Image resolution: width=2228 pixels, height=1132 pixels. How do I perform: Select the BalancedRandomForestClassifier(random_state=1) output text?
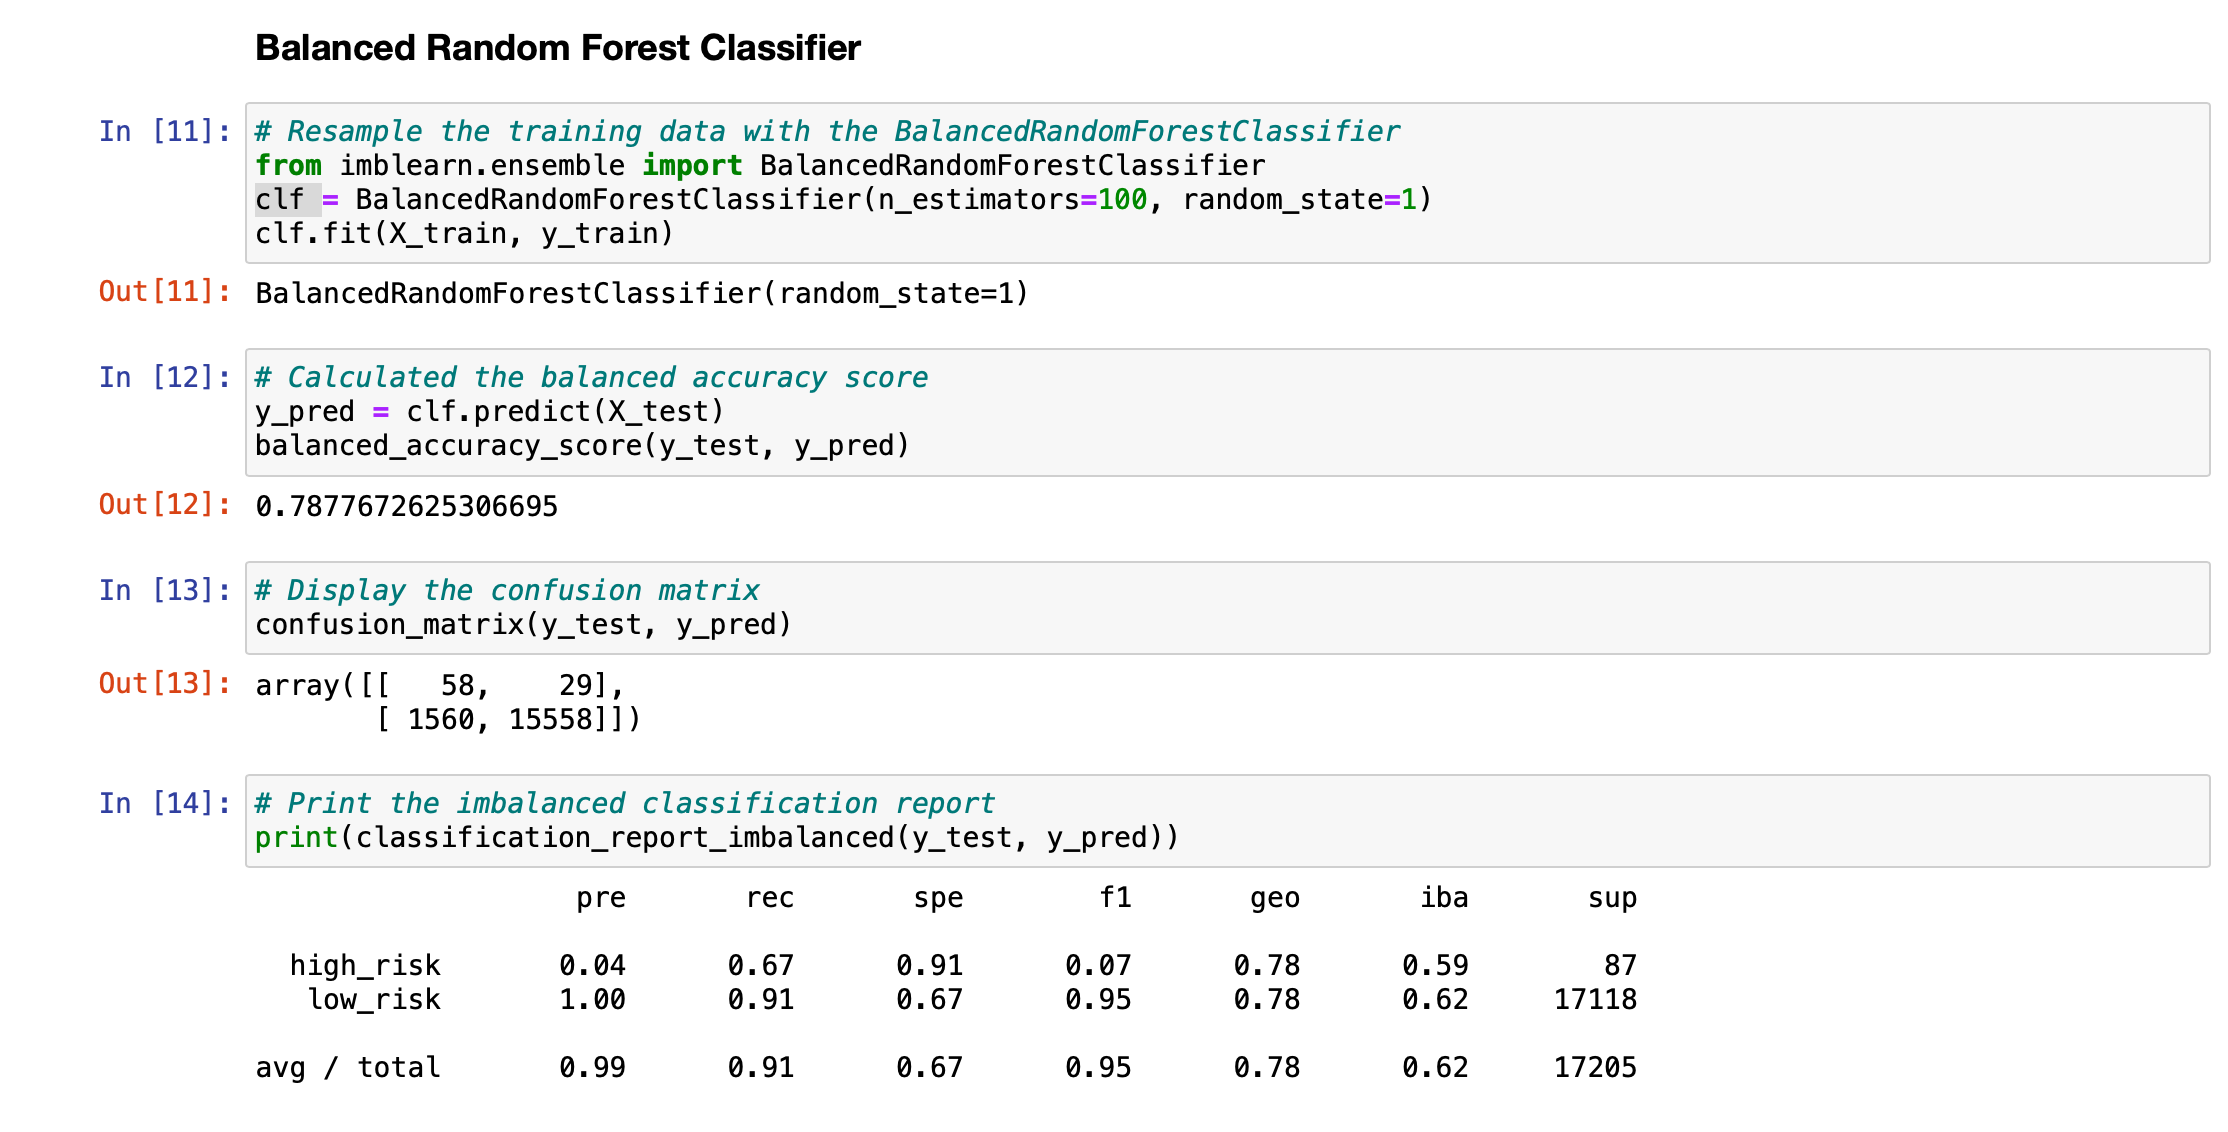(641, 294)
